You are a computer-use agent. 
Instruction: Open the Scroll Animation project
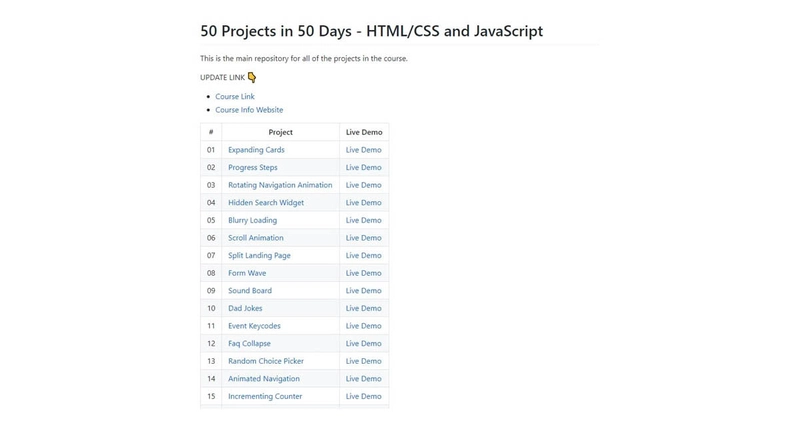coord(255,238)
